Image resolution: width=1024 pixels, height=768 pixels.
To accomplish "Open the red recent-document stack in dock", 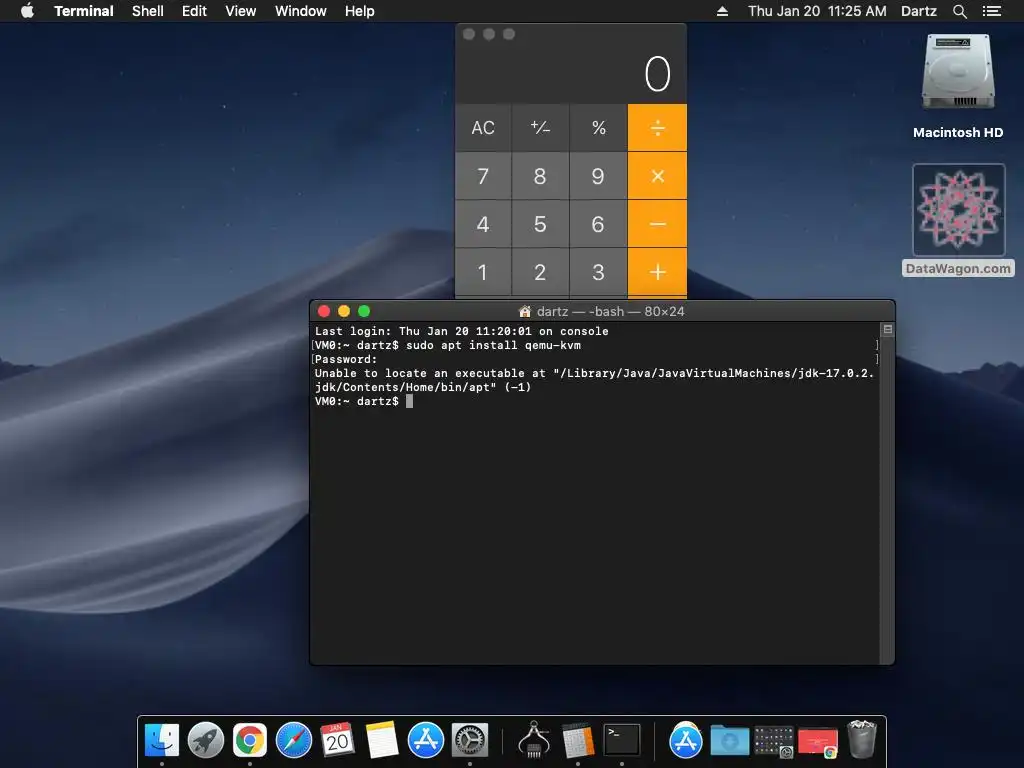I will coord(818,742).
